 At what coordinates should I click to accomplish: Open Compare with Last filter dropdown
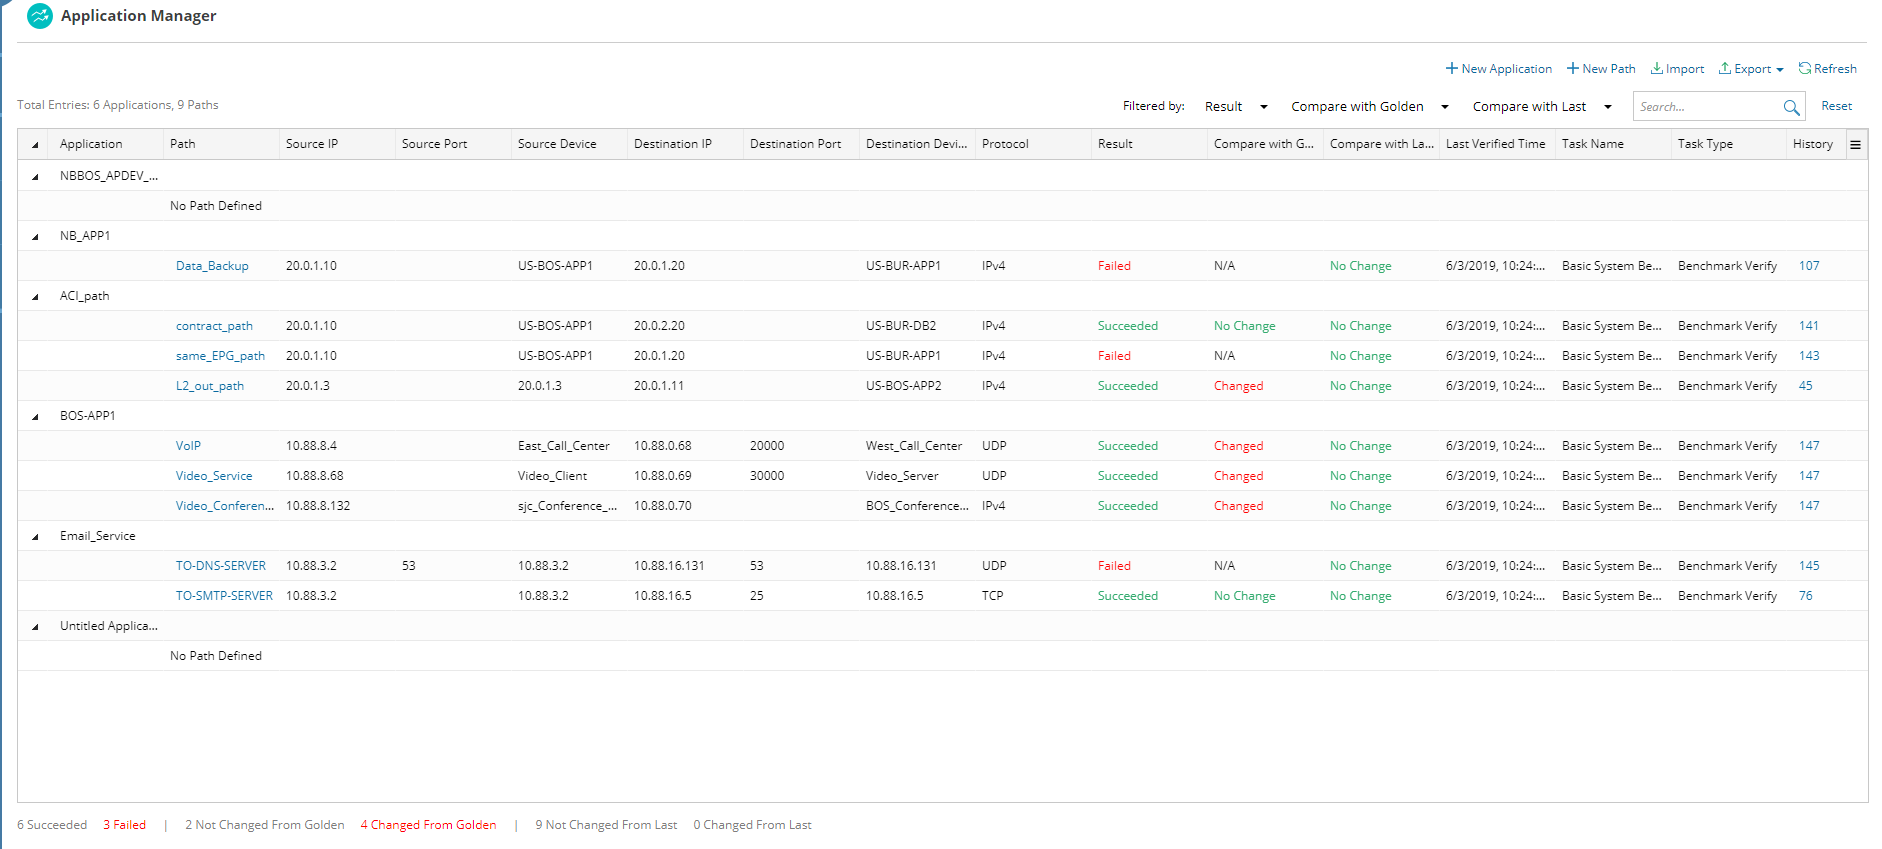[1541, 107]
